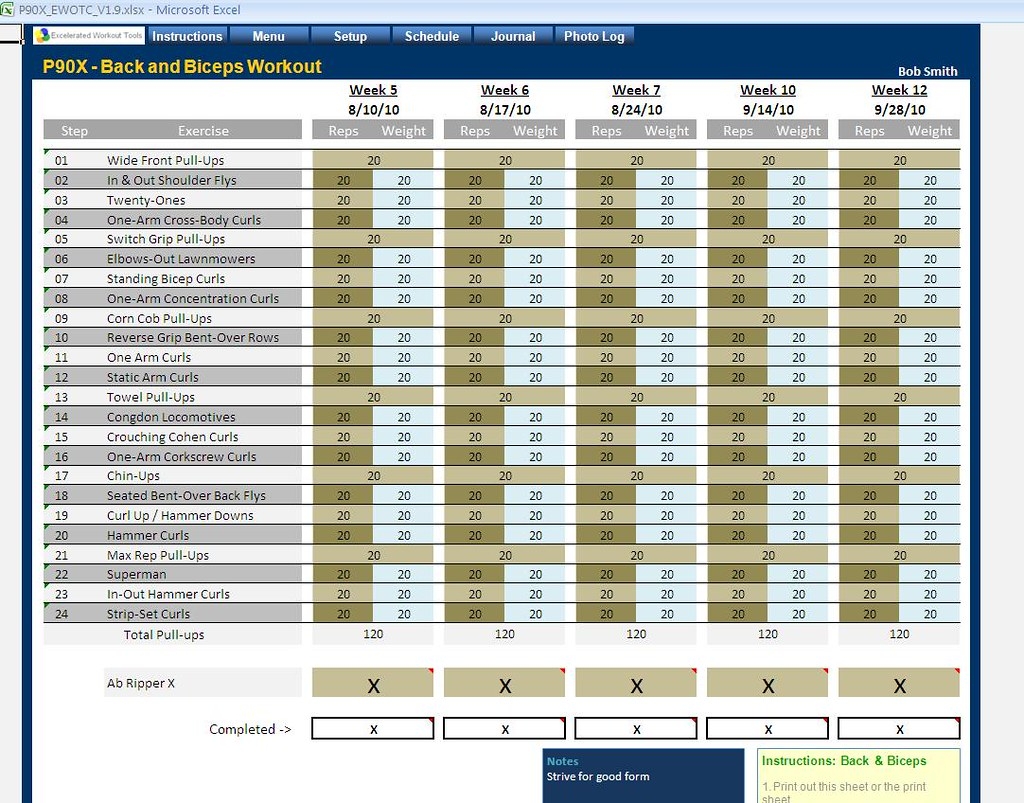Viewport: 1024px width, 803px height.
Task: Open the Instructions navigation button
Action: pyautogui.click(x=187, y=36)
